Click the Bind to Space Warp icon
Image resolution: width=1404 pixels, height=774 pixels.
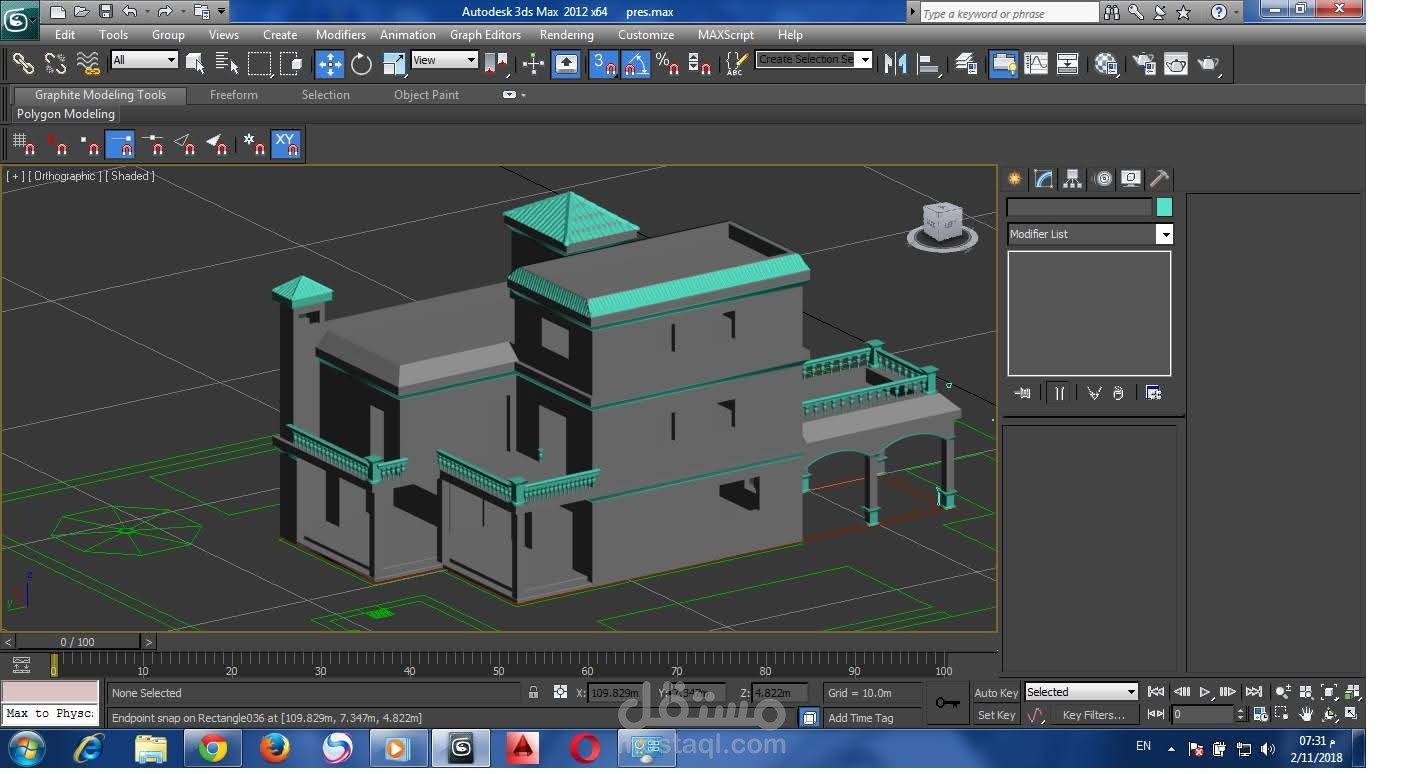pyautogui.click(x=89, y=63)
